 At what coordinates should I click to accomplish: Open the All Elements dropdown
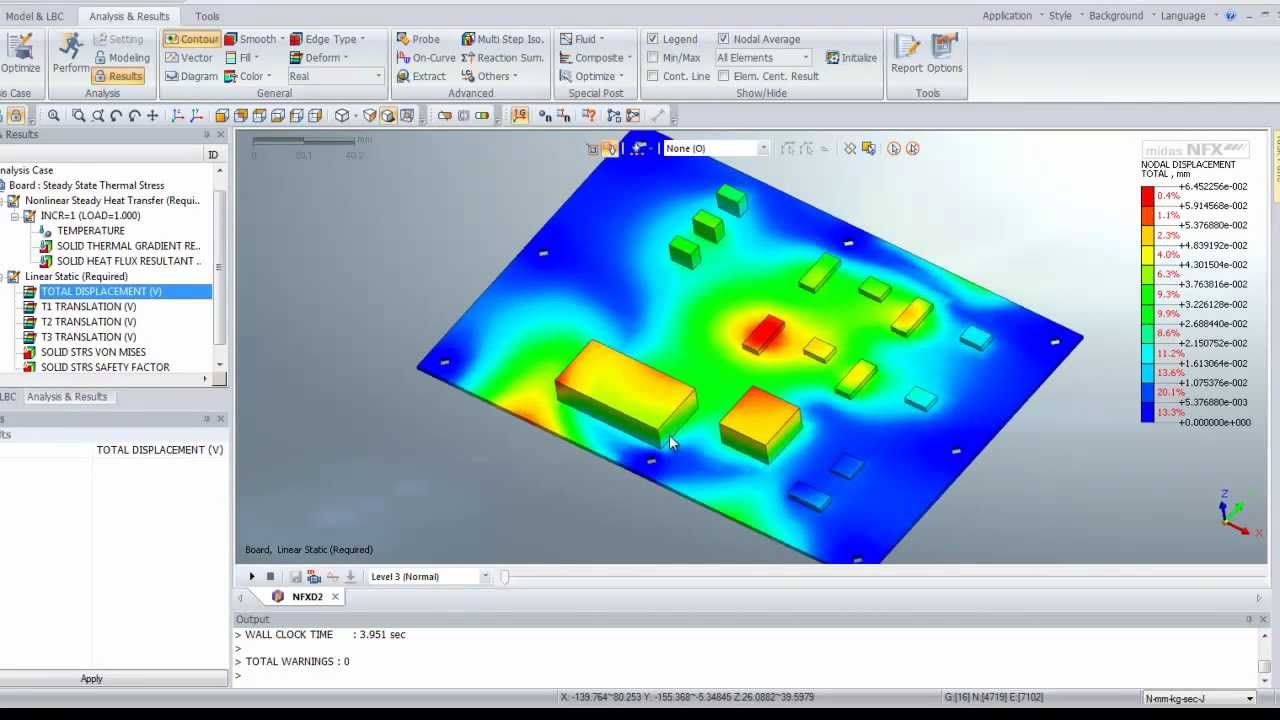[x=762, y=58]
